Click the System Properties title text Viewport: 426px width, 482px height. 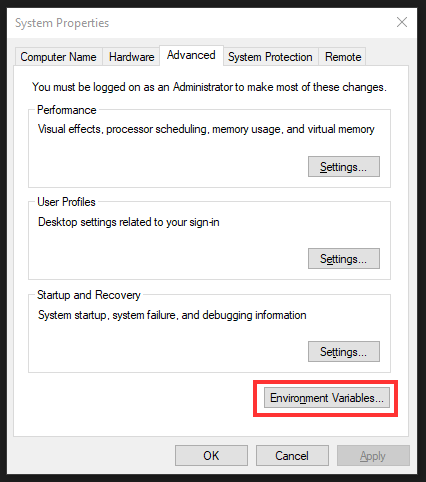point(62,23)
